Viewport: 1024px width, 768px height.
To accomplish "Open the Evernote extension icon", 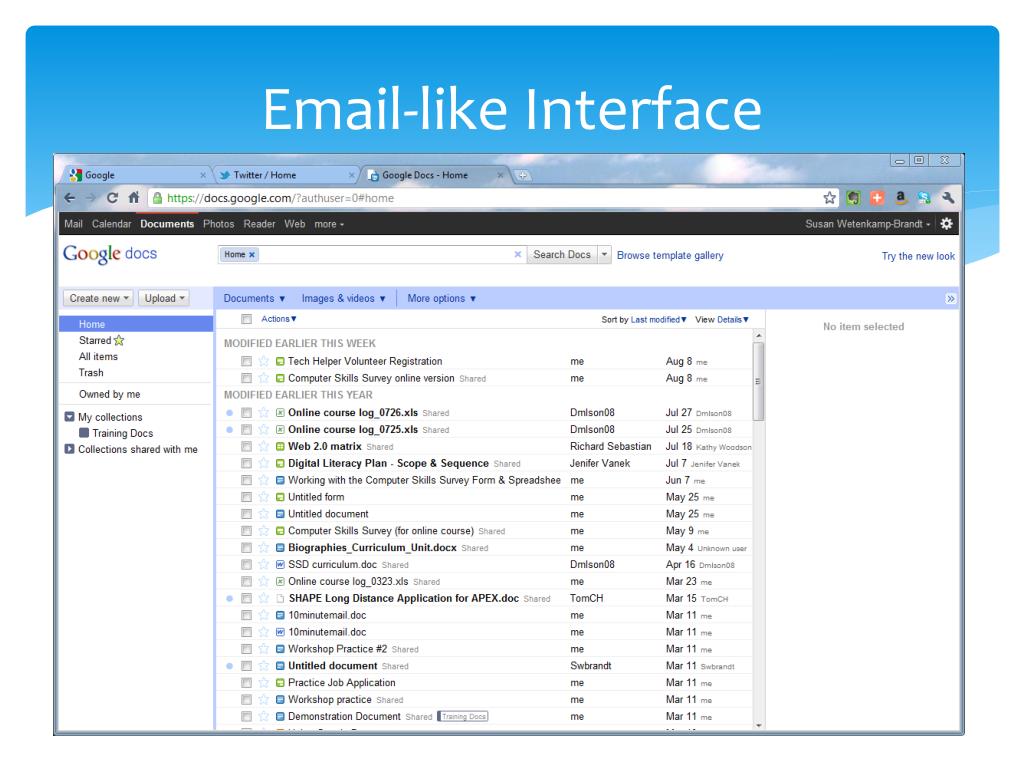I will (x=853, y=198).
